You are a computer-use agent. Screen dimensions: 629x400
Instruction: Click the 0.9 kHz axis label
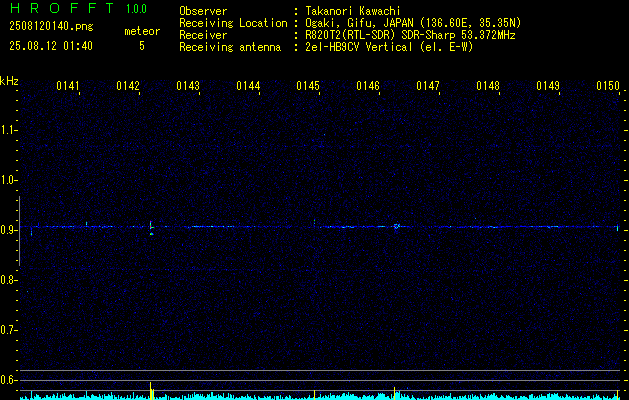coord(9,230)
